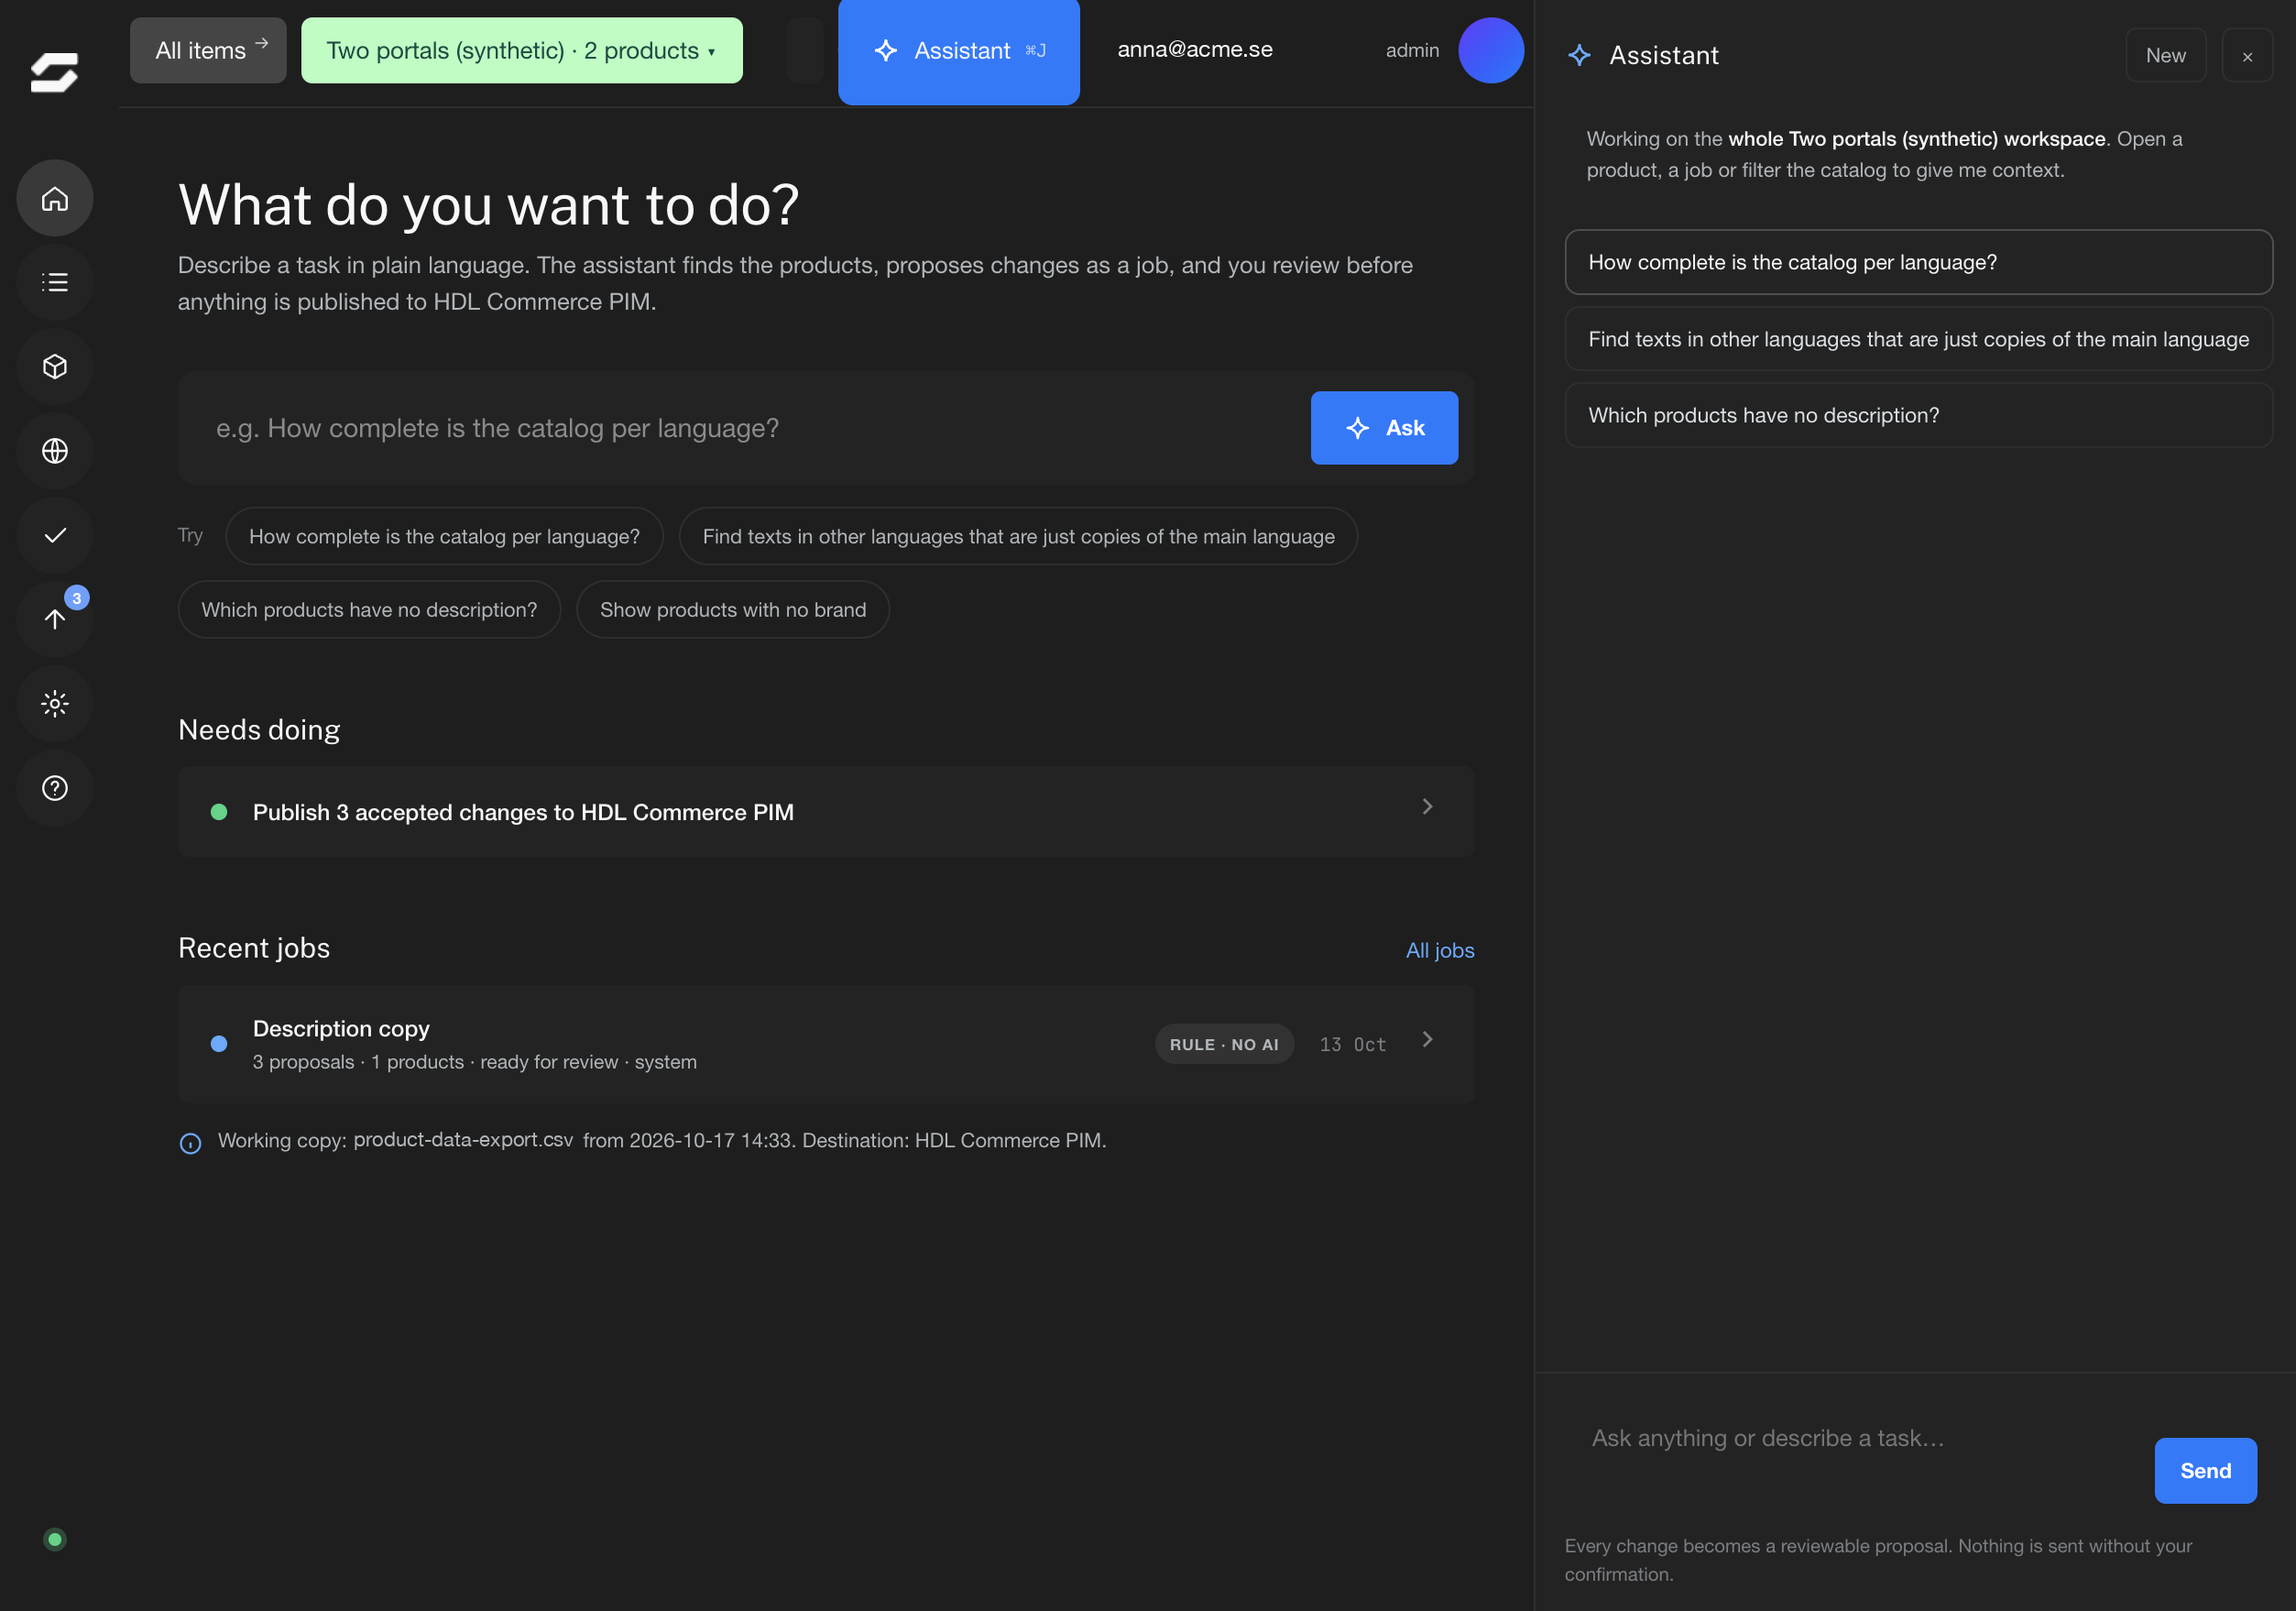
Task: Open the list view sidebar icon
Action: coord(55,282)
